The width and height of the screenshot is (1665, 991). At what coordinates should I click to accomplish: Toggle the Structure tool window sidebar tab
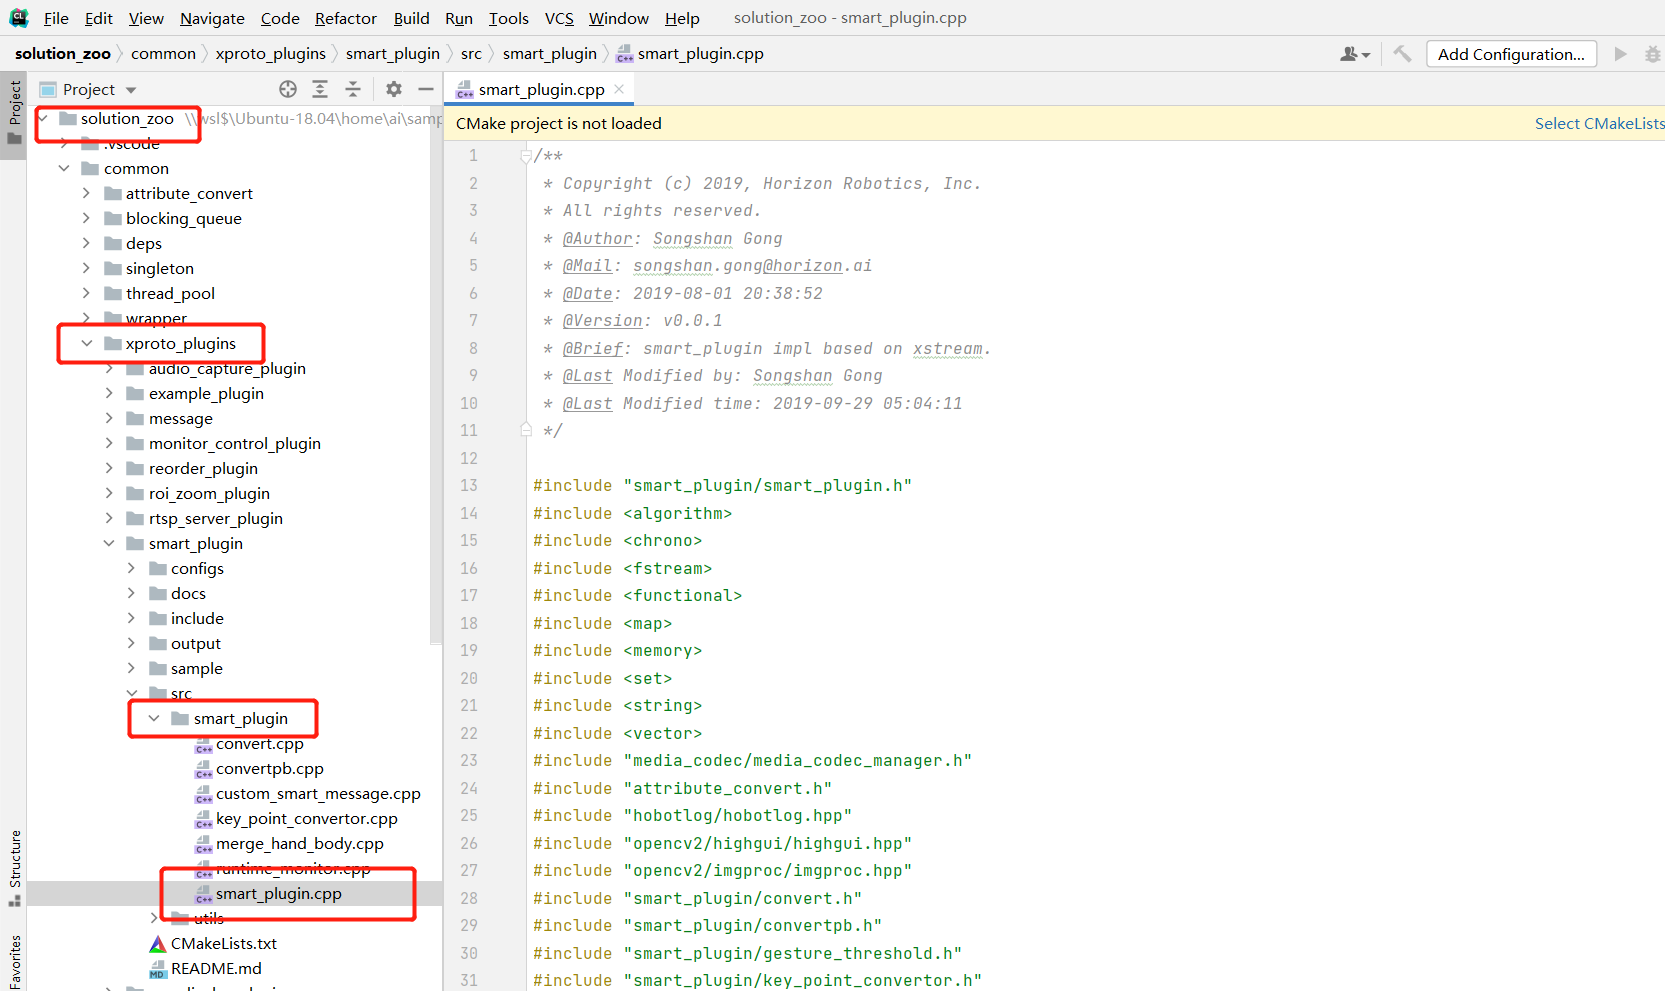pos(14,866)
